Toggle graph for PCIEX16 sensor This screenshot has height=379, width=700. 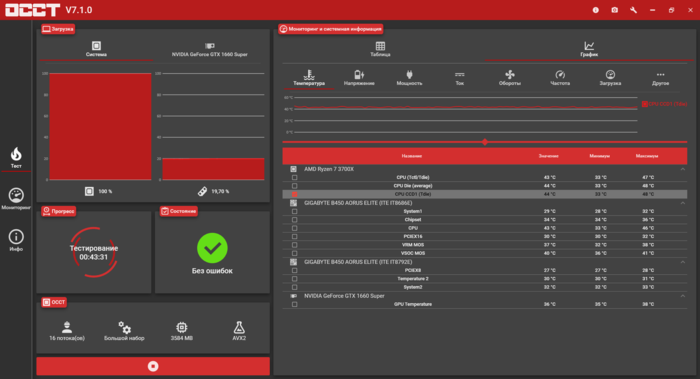click(x=294, y=237)
